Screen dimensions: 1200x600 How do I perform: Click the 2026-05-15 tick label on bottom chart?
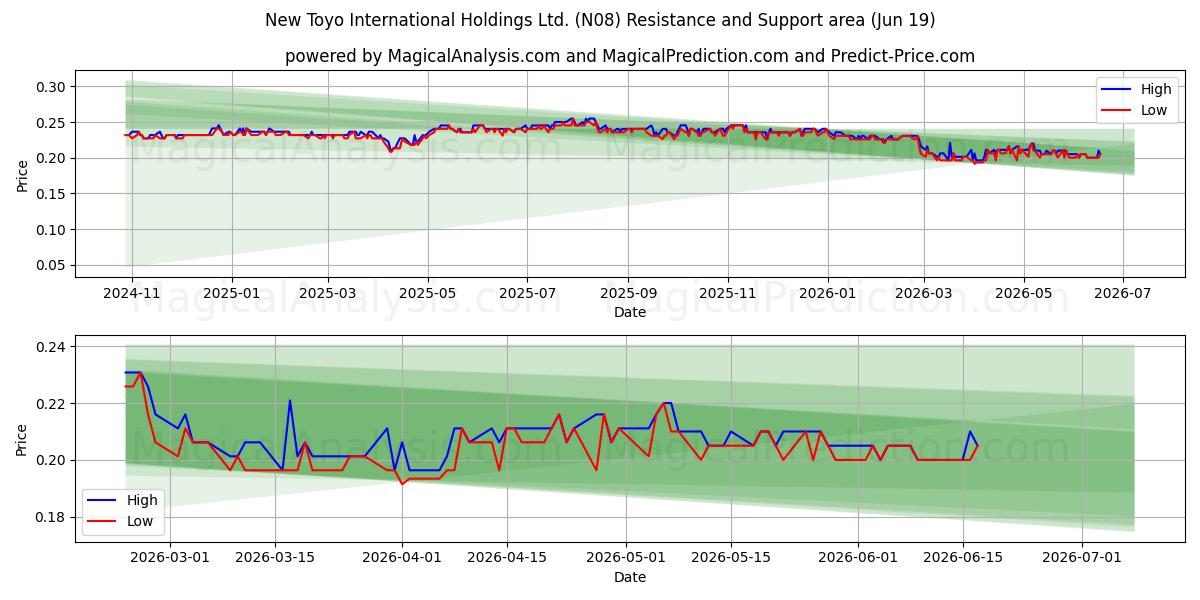click(731, 559)
